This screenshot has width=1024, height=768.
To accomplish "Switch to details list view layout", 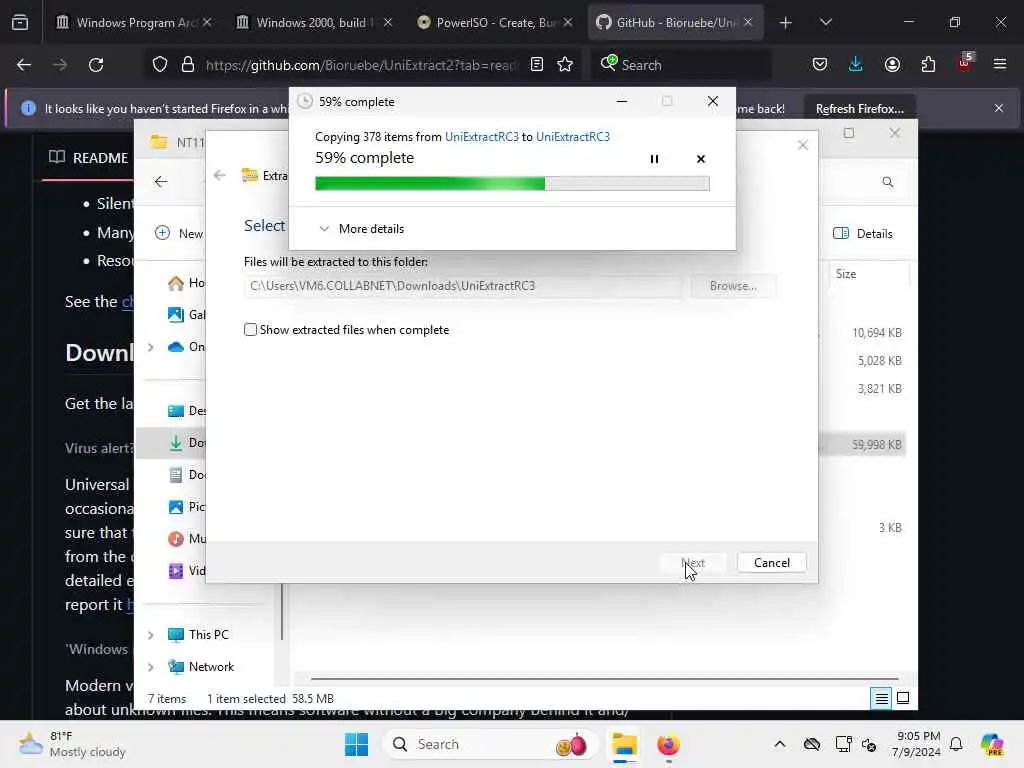I will [881, 698].
